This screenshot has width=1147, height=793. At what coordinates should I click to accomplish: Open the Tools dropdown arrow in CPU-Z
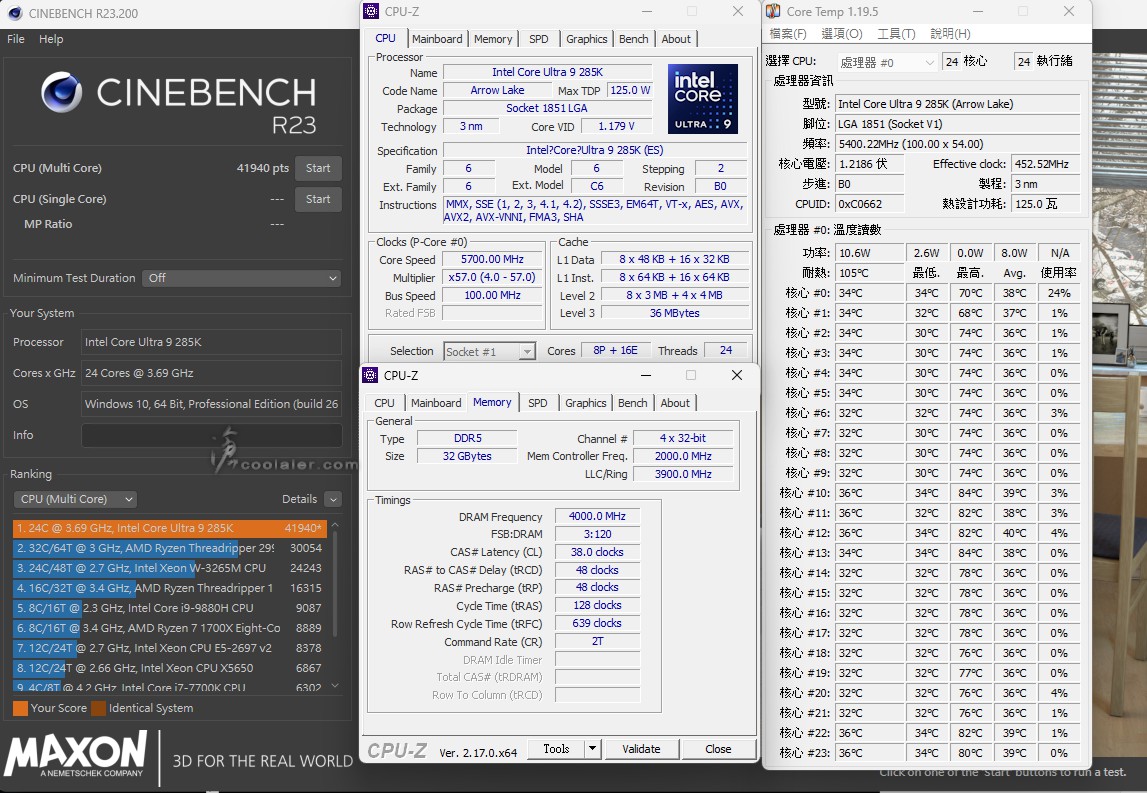point(592,748)
